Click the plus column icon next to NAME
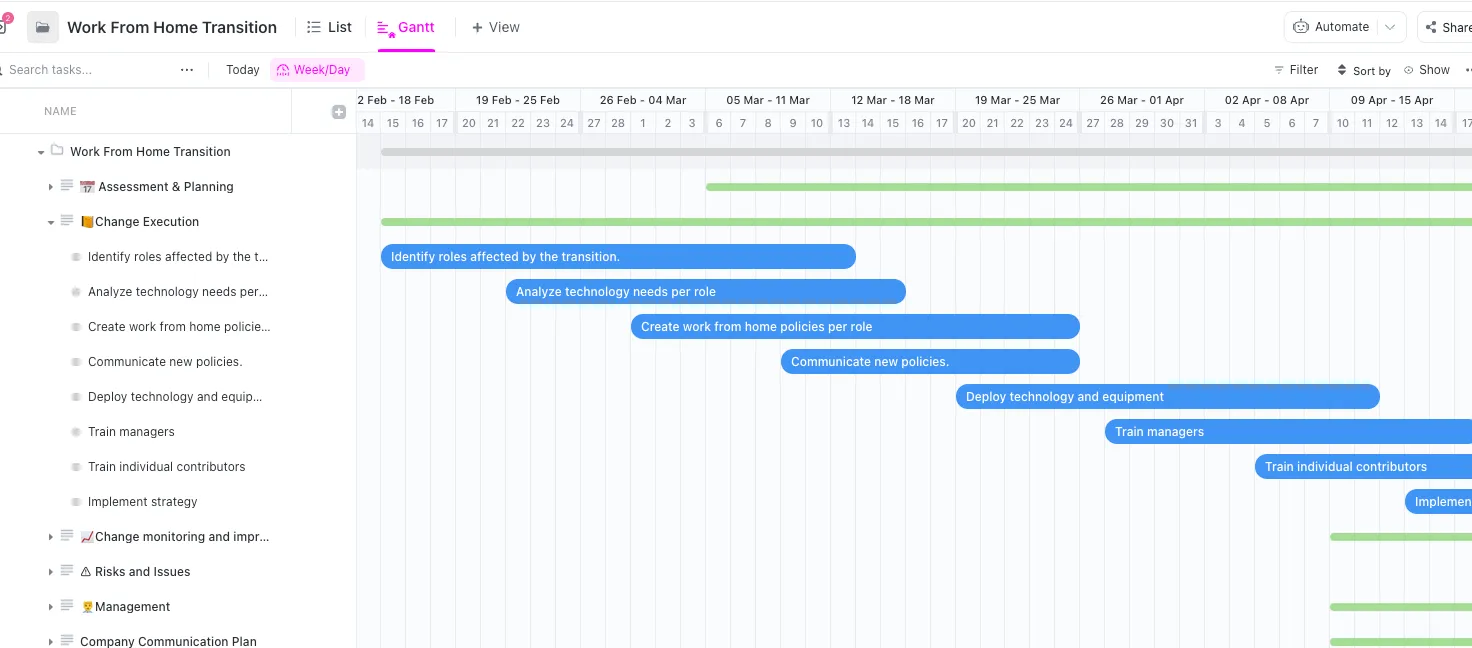Image resolution: width=1472 pixels, height=648 pixels. tap(339, 112)
